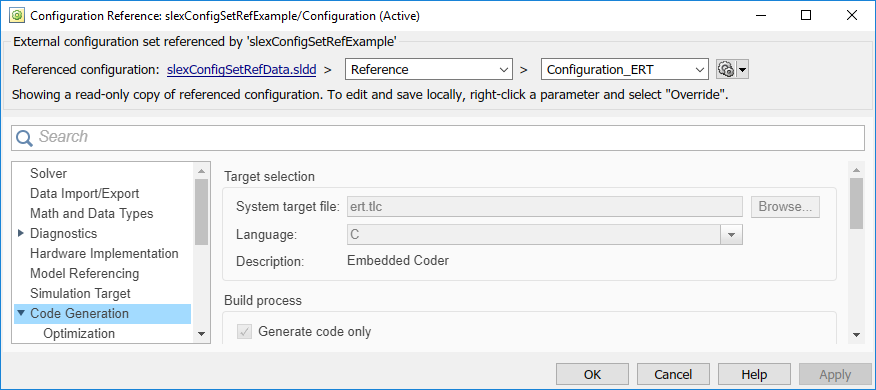Expand the Diagnostics tree node
Image resolution: width=876 pixels, height=390 pixels.
click(21, 233)
